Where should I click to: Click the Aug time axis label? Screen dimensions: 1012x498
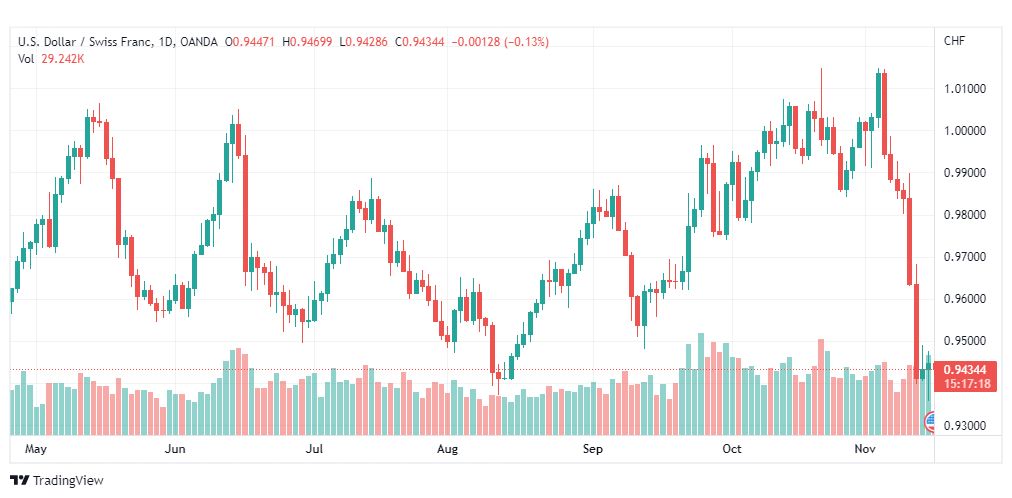click(447, 449)
